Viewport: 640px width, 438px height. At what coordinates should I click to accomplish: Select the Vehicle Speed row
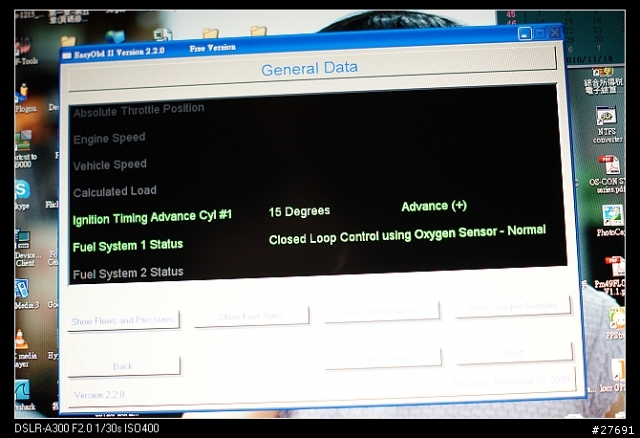tap(110, 165)
